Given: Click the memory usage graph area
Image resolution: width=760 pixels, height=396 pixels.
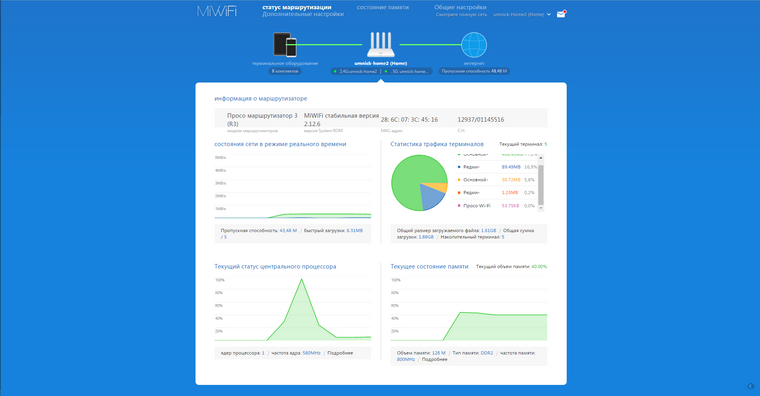Looking at the screenshot, I should click(494, 327).
